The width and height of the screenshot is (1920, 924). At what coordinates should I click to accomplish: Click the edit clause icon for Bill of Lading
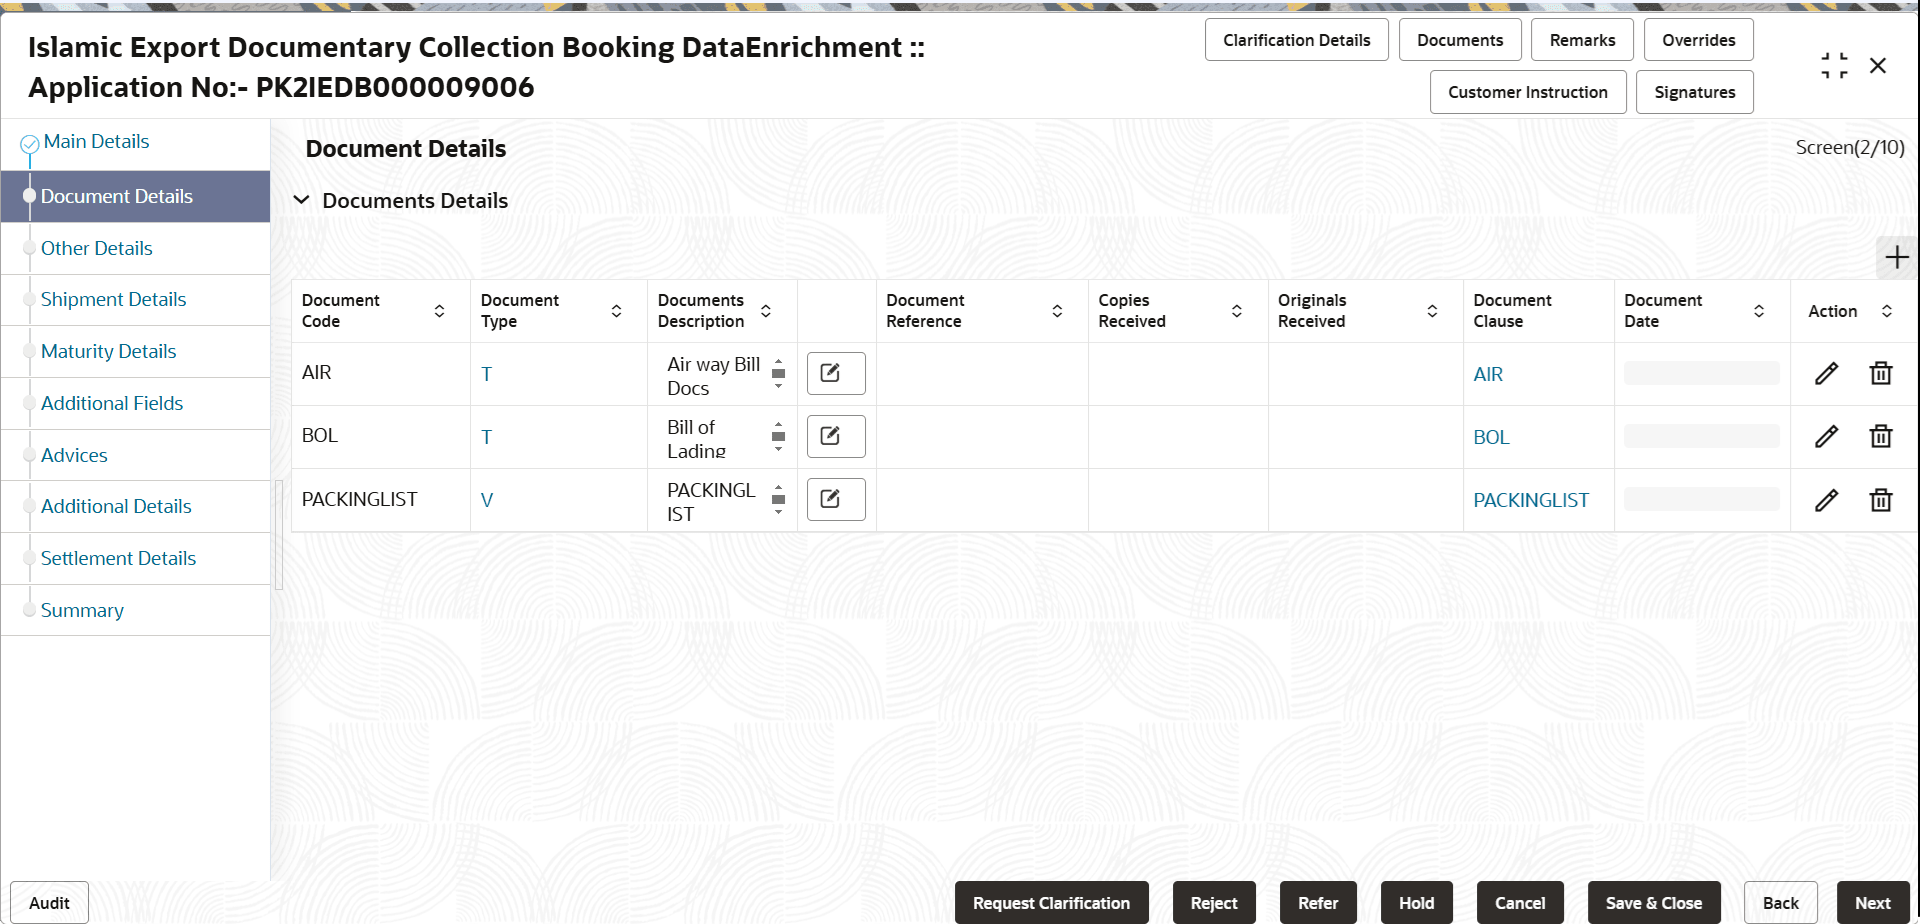[x=836, y=436]
